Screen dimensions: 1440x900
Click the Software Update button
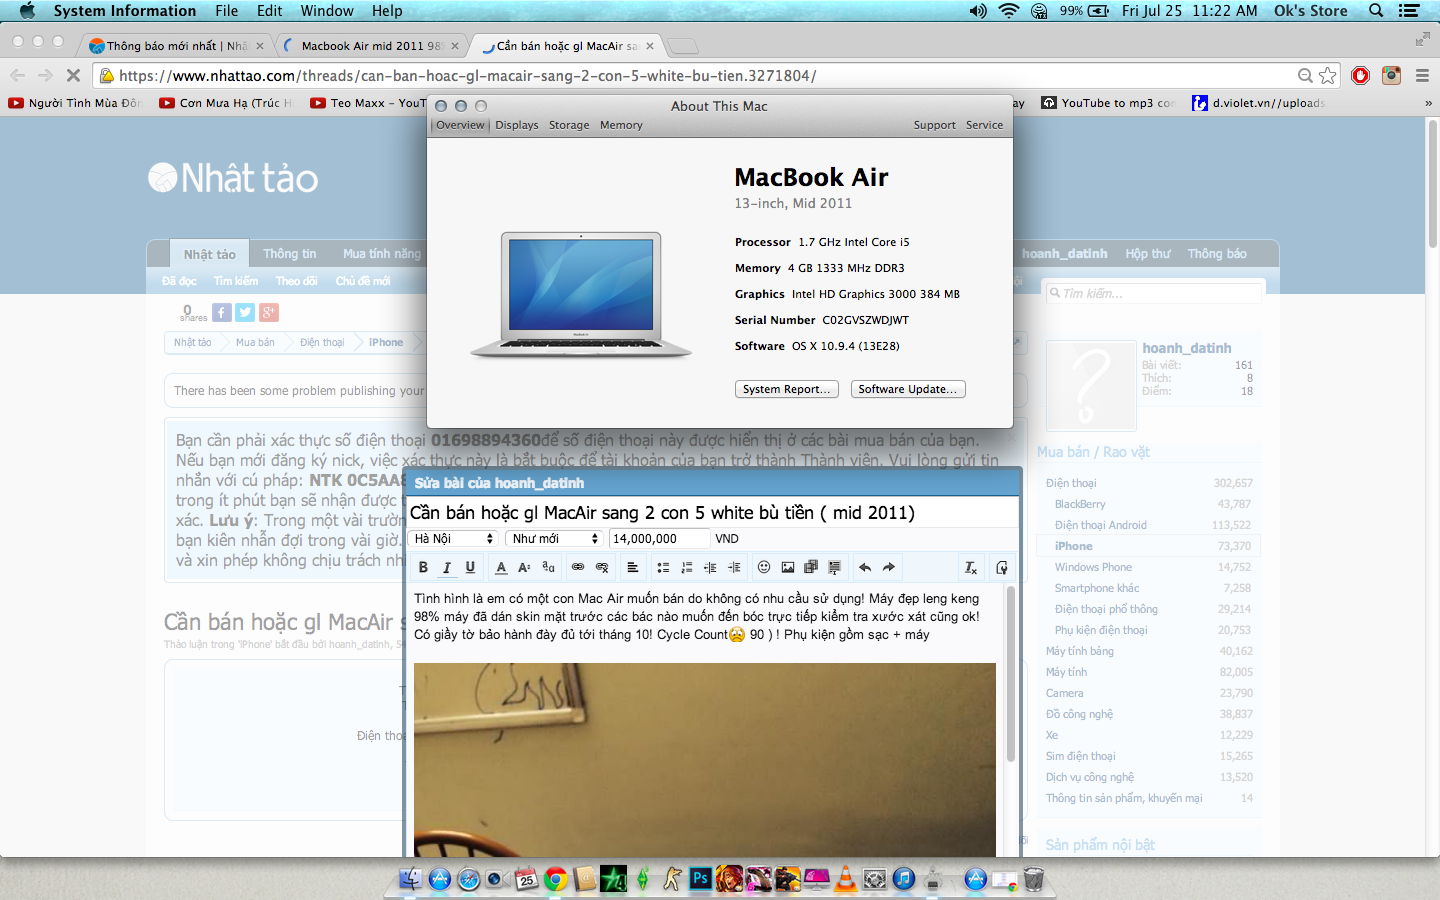908,389
